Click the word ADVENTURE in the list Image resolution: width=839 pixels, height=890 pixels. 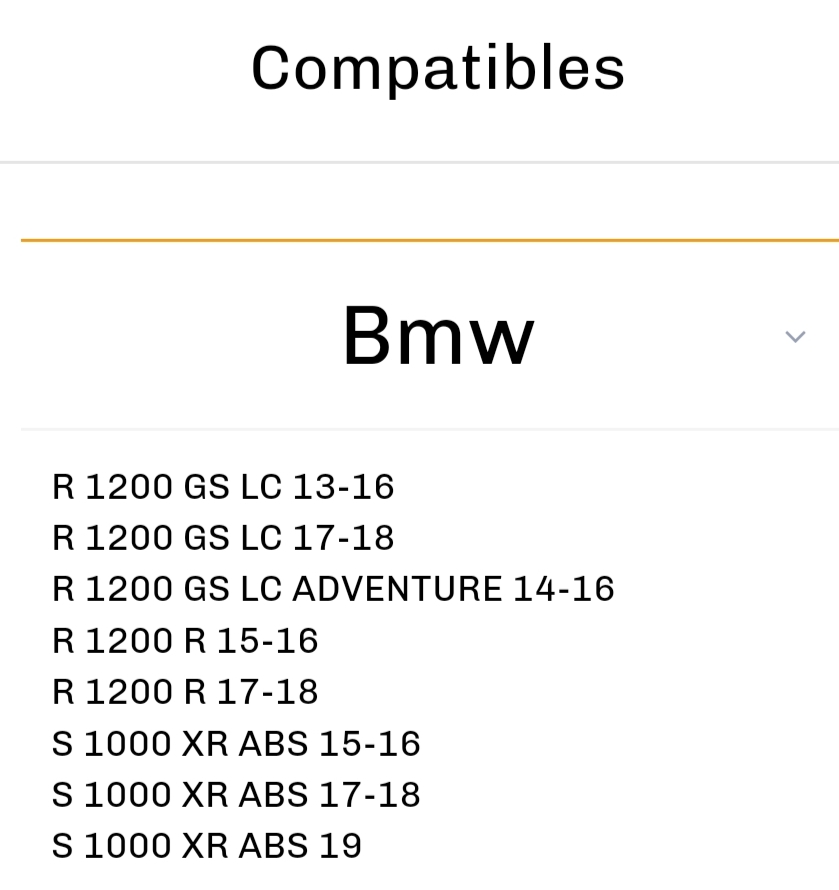[x=397, y=589]
